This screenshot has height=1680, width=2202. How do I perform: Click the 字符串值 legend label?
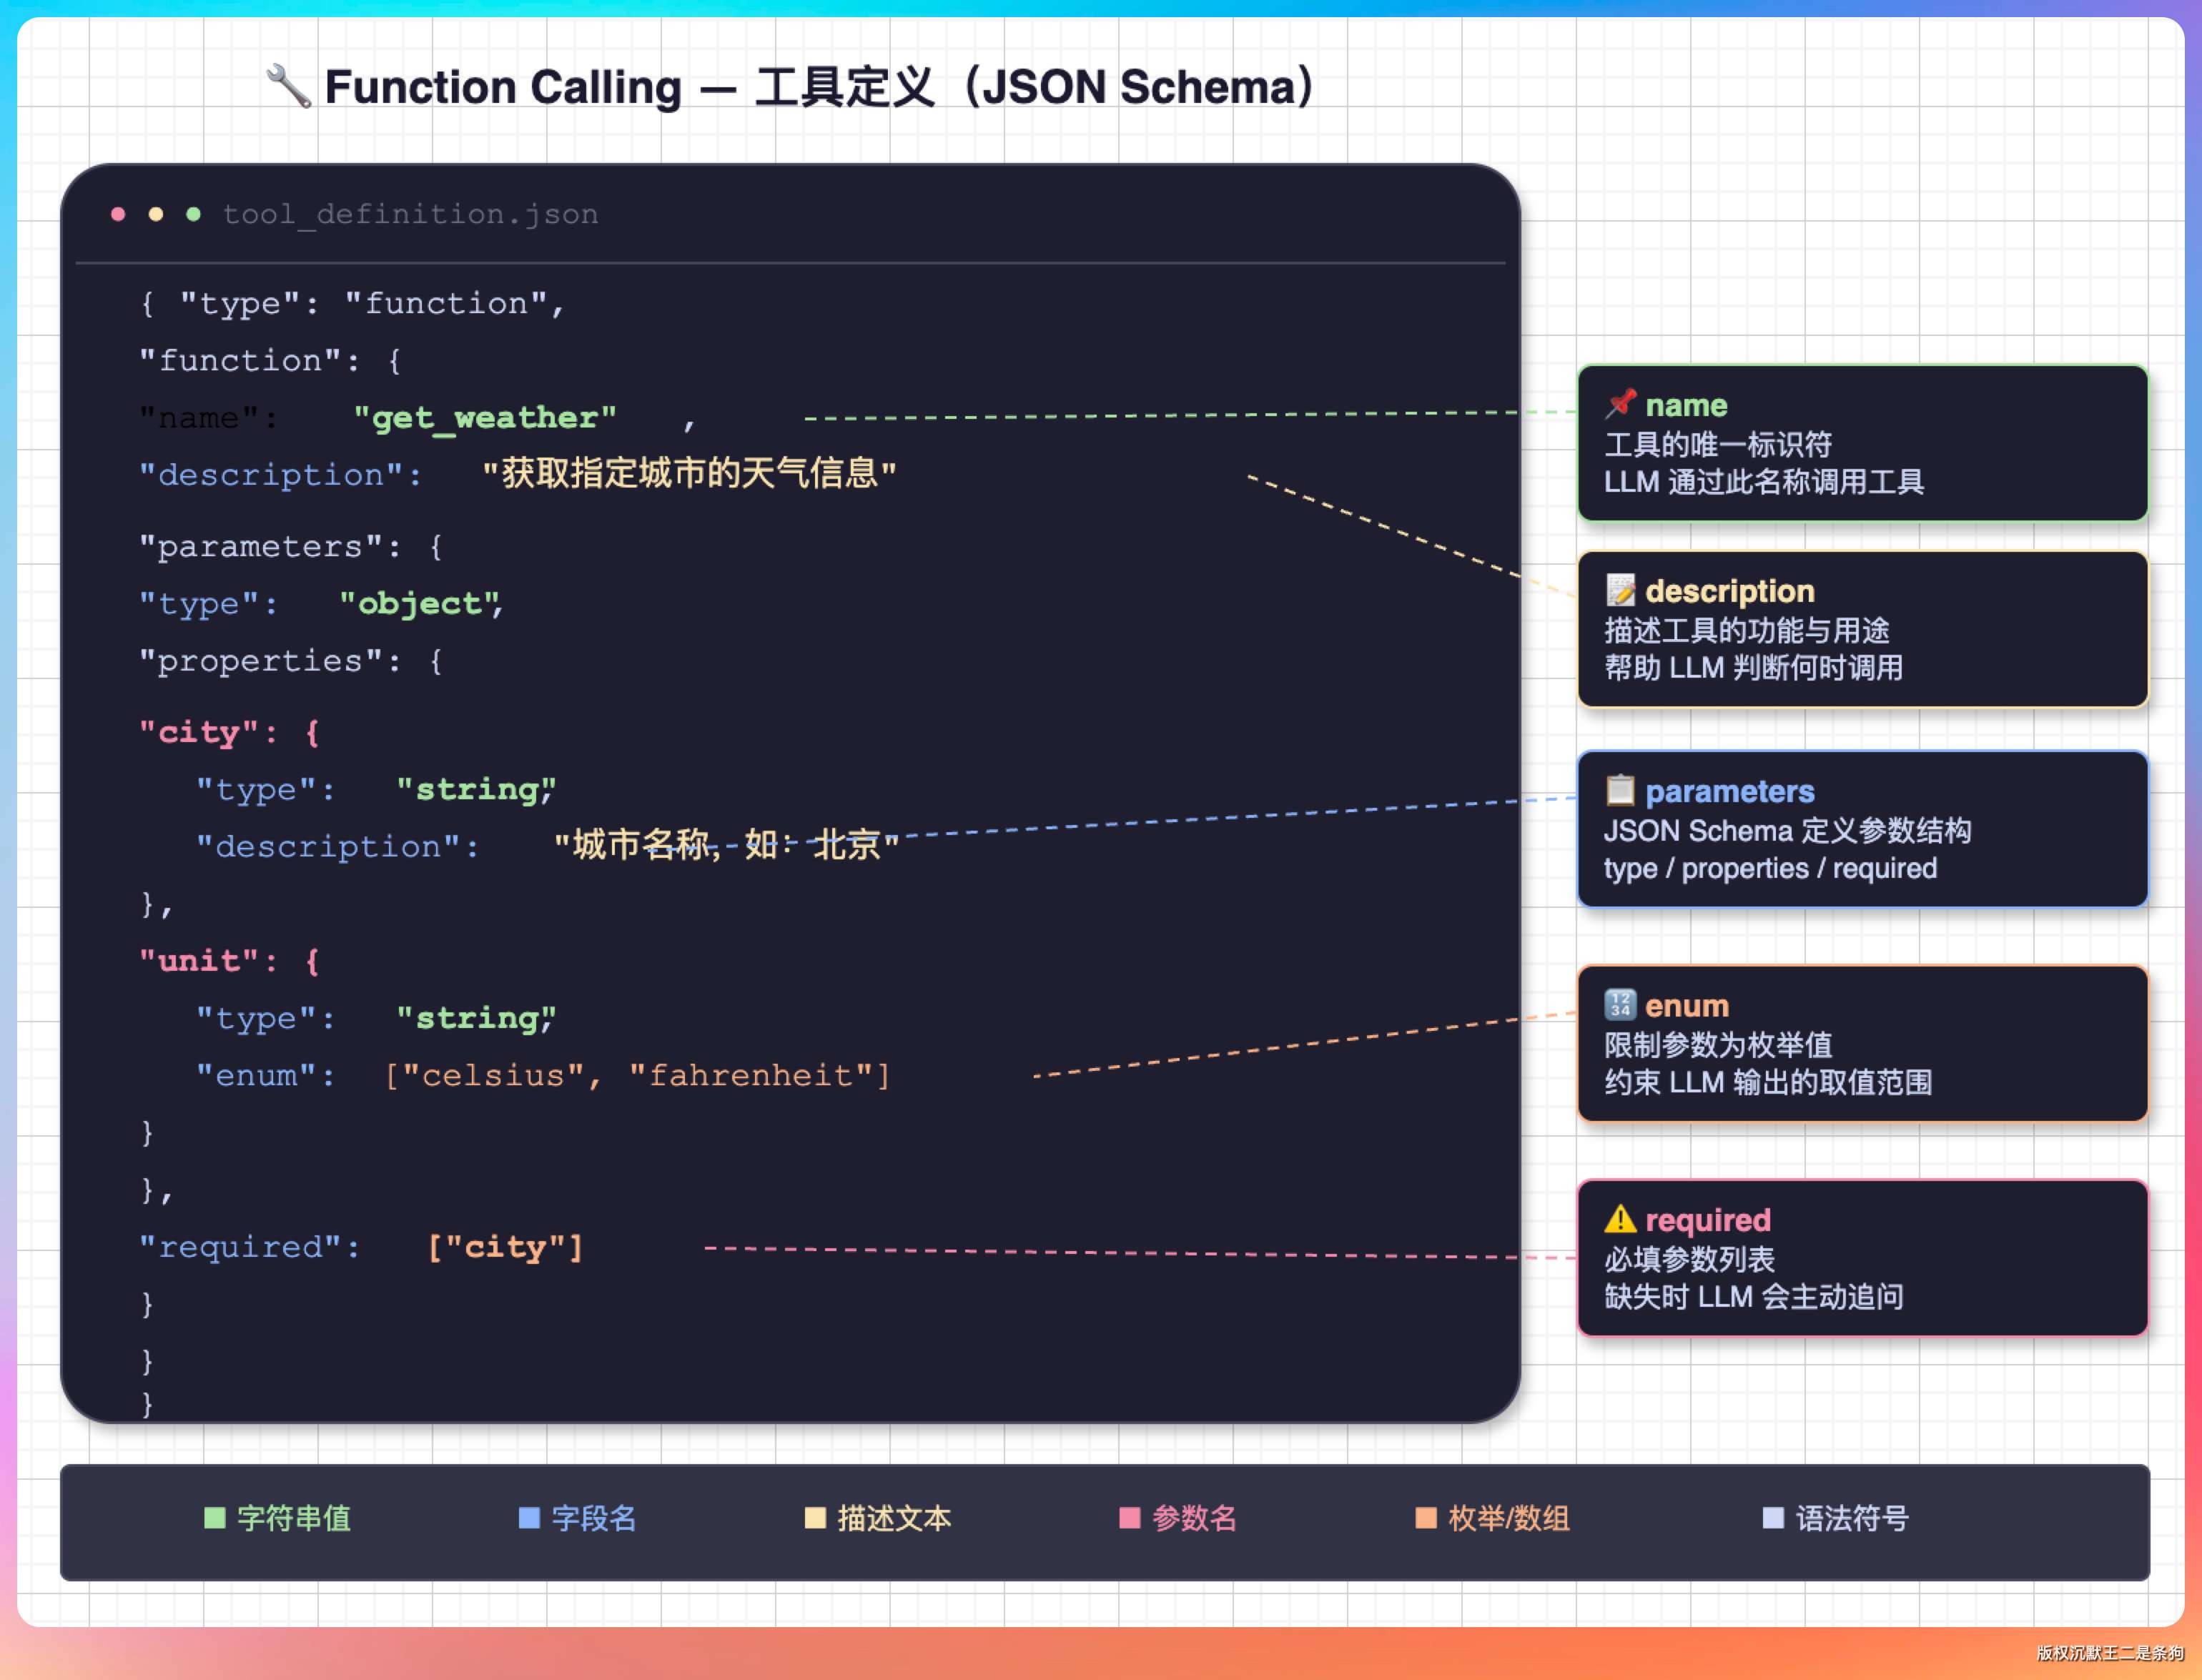(294, 1518)
